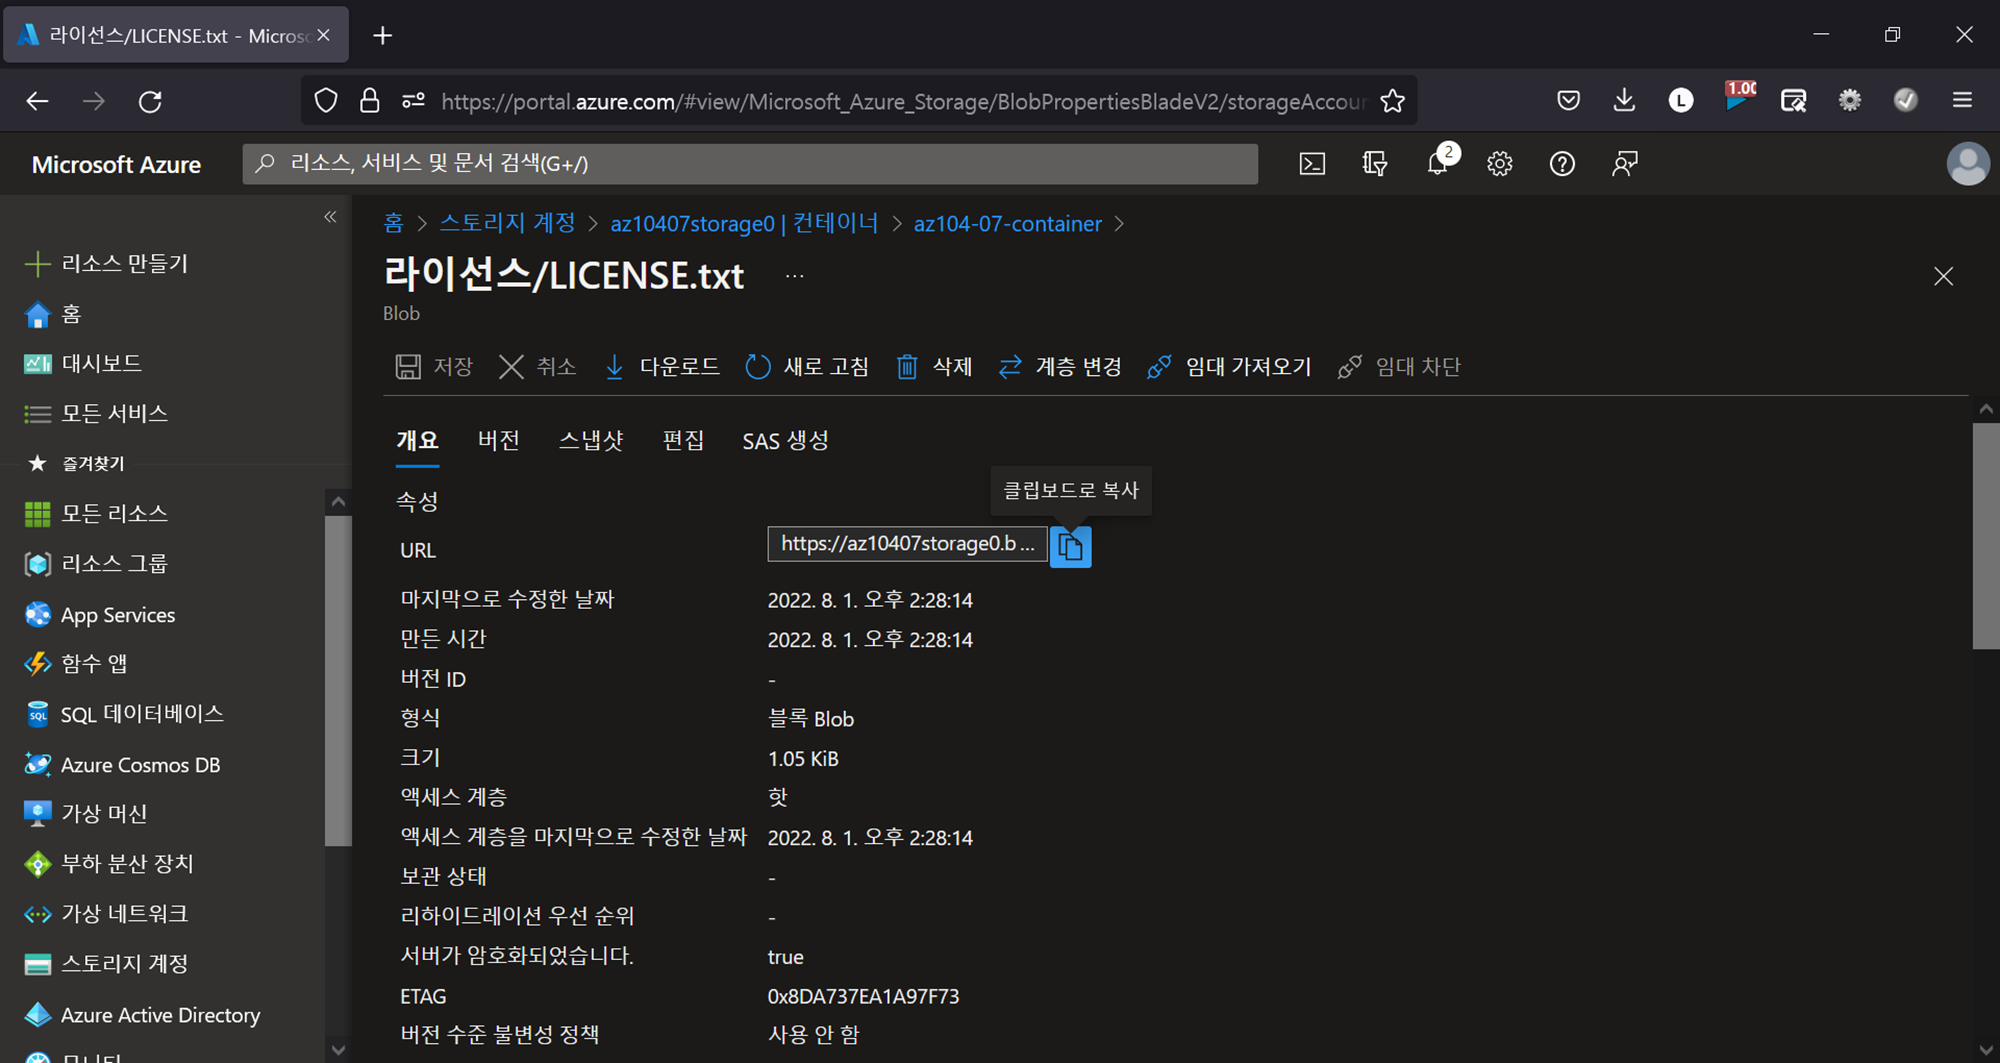Click 임대 가져오기 toolbar button
The width and height of the screenshot is (2000, 1063).
coord(1229,366)
